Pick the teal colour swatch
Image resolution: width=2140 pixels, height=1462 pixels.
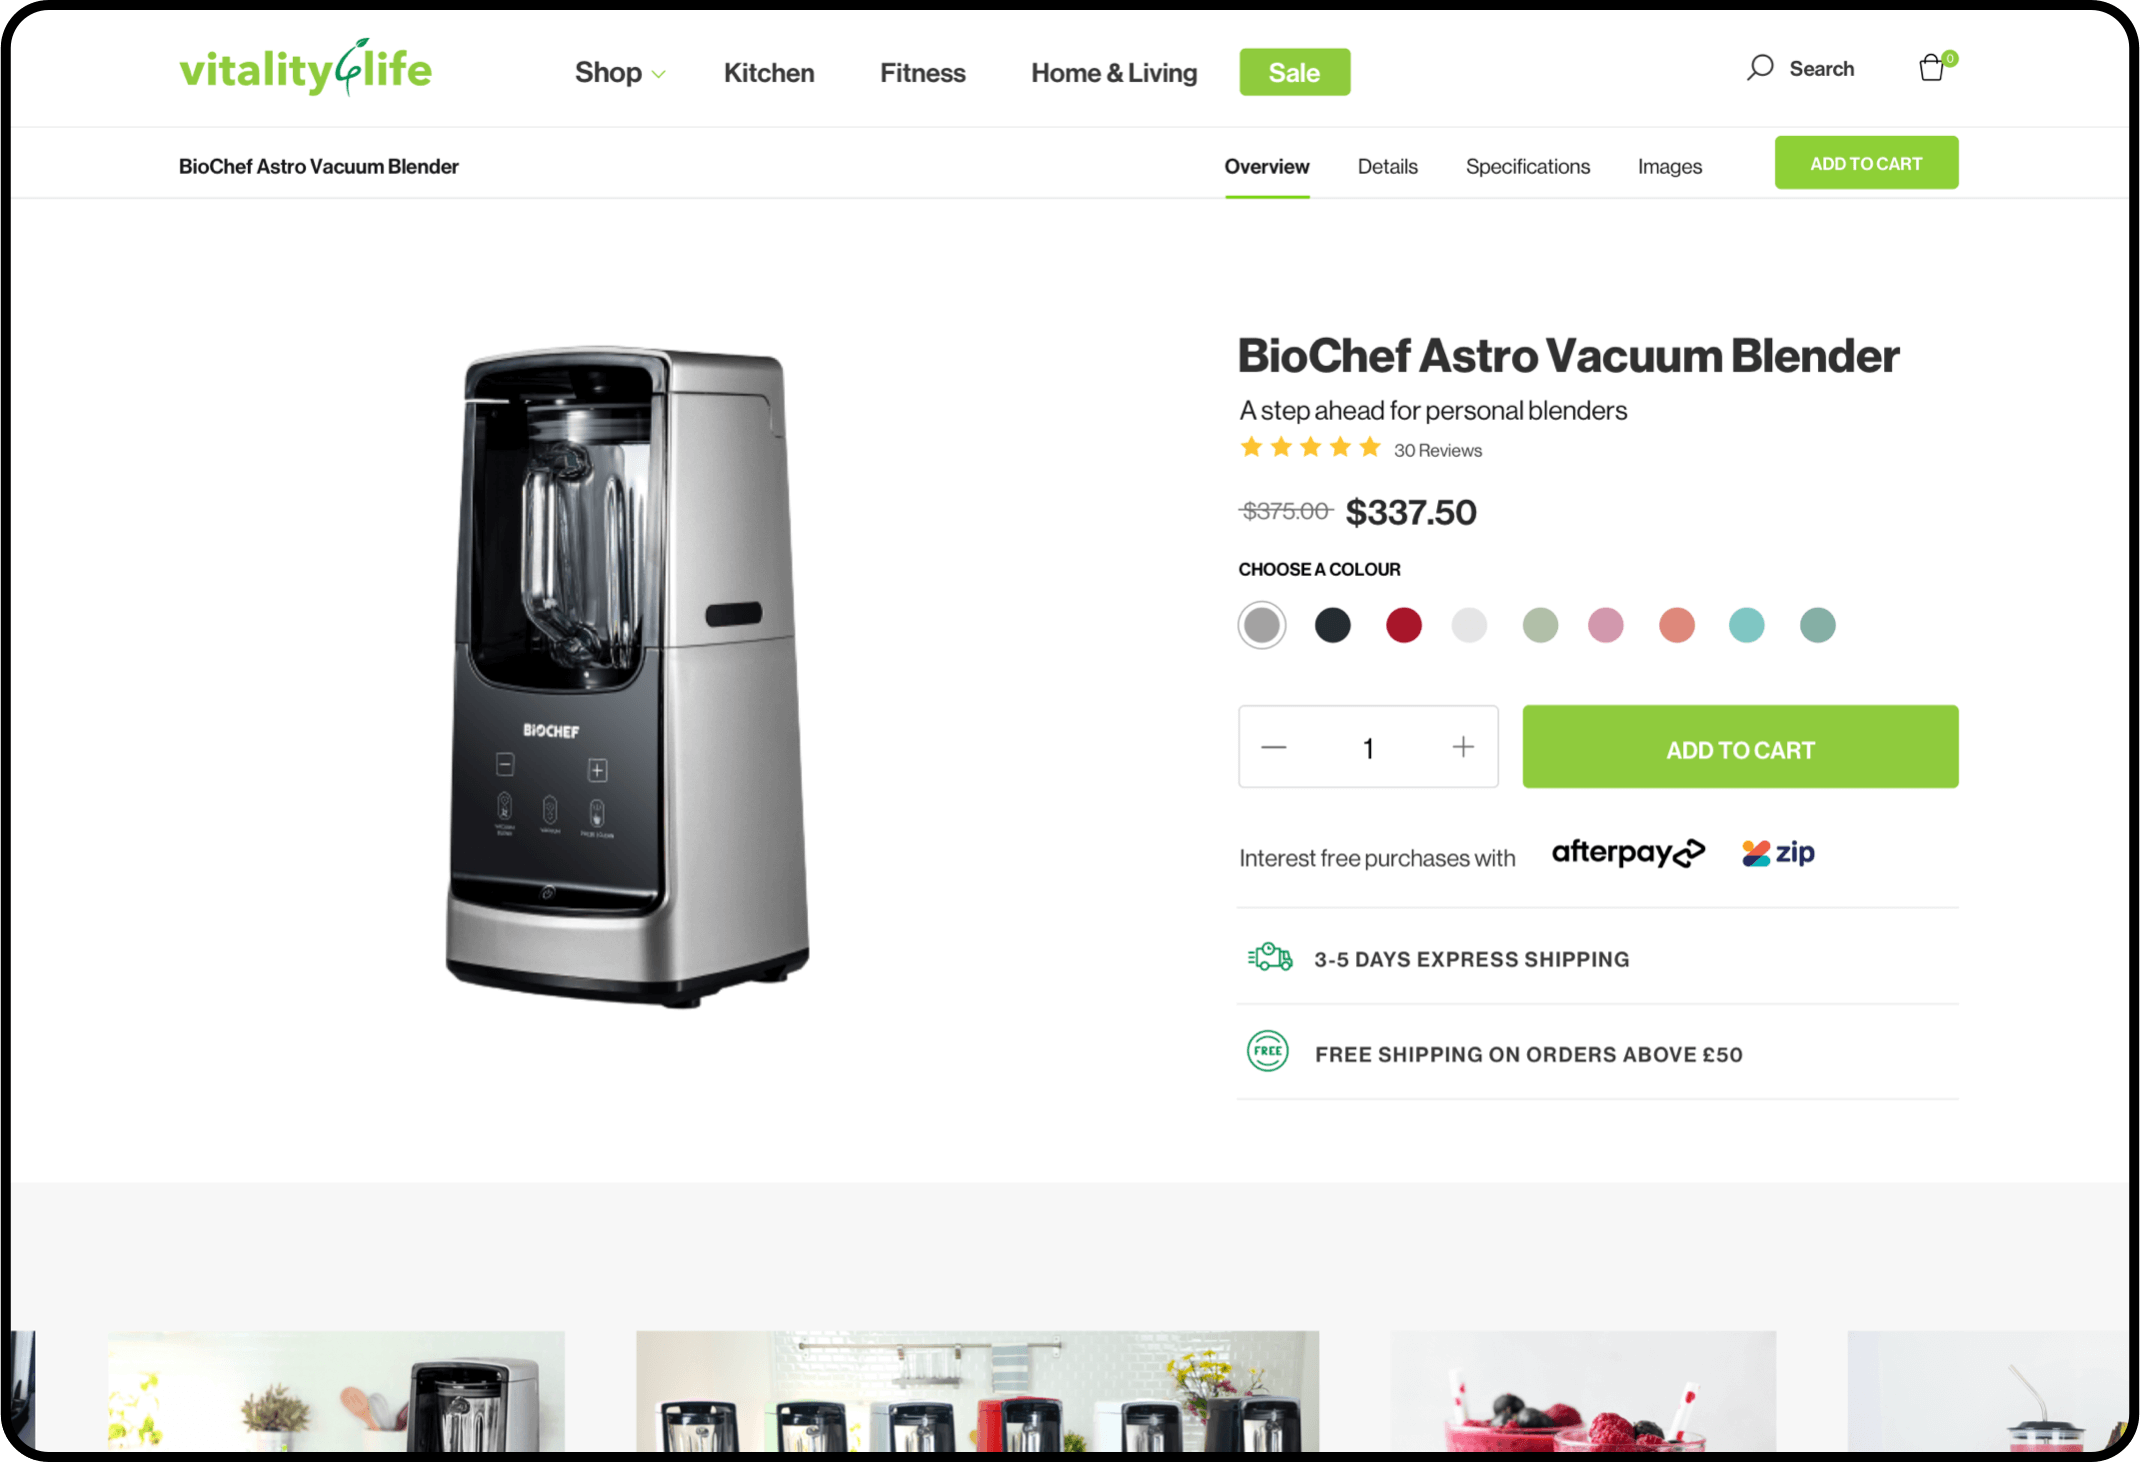coord(1746,625)
